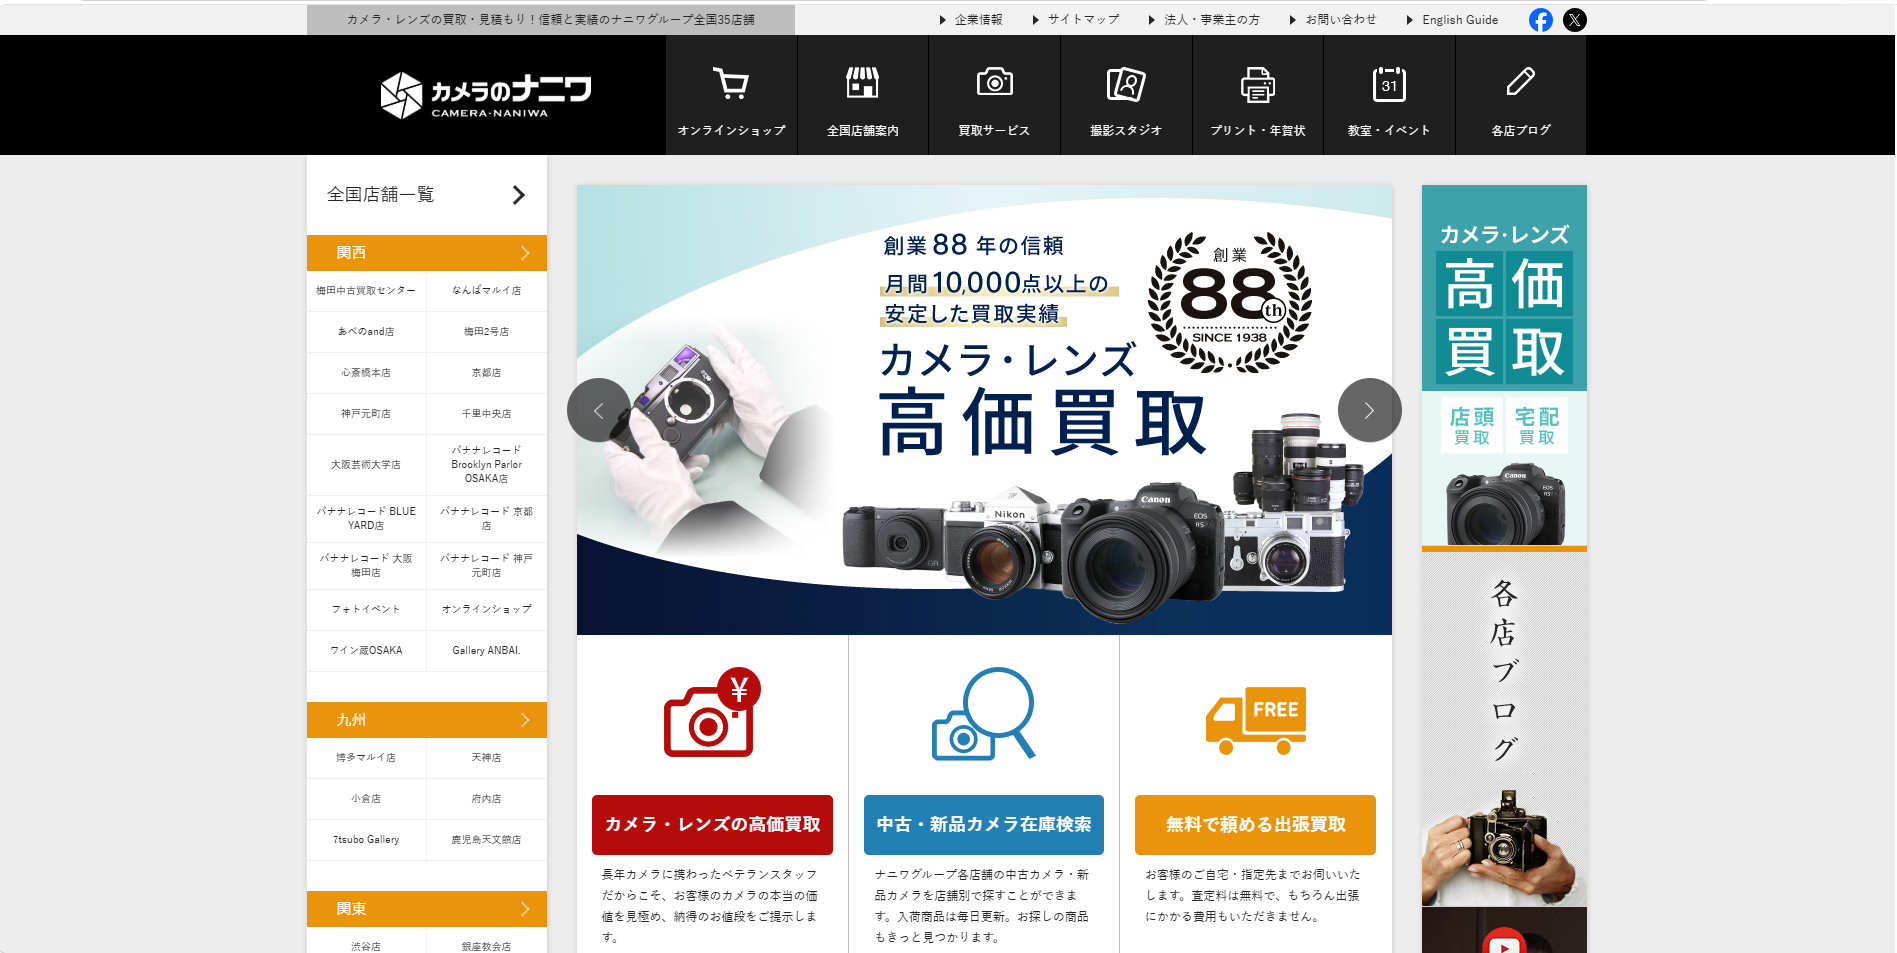Open 大阪芸術大学店 store link

pos(366,465)
